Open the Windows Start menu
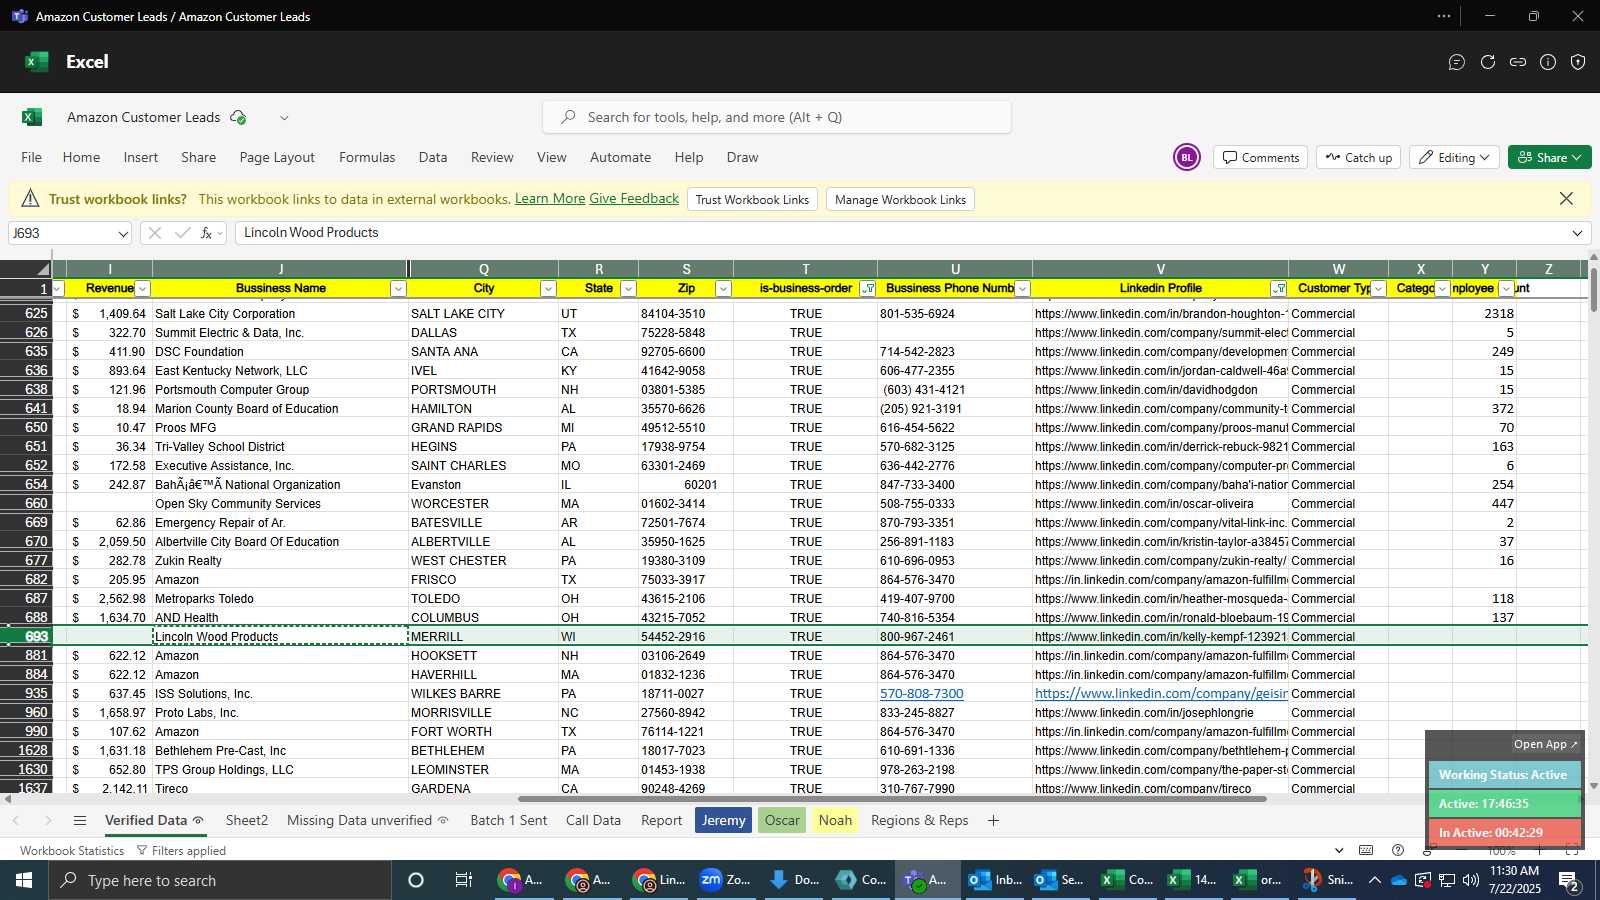The width and height of the screenshot is (1600, 900). 24,880
